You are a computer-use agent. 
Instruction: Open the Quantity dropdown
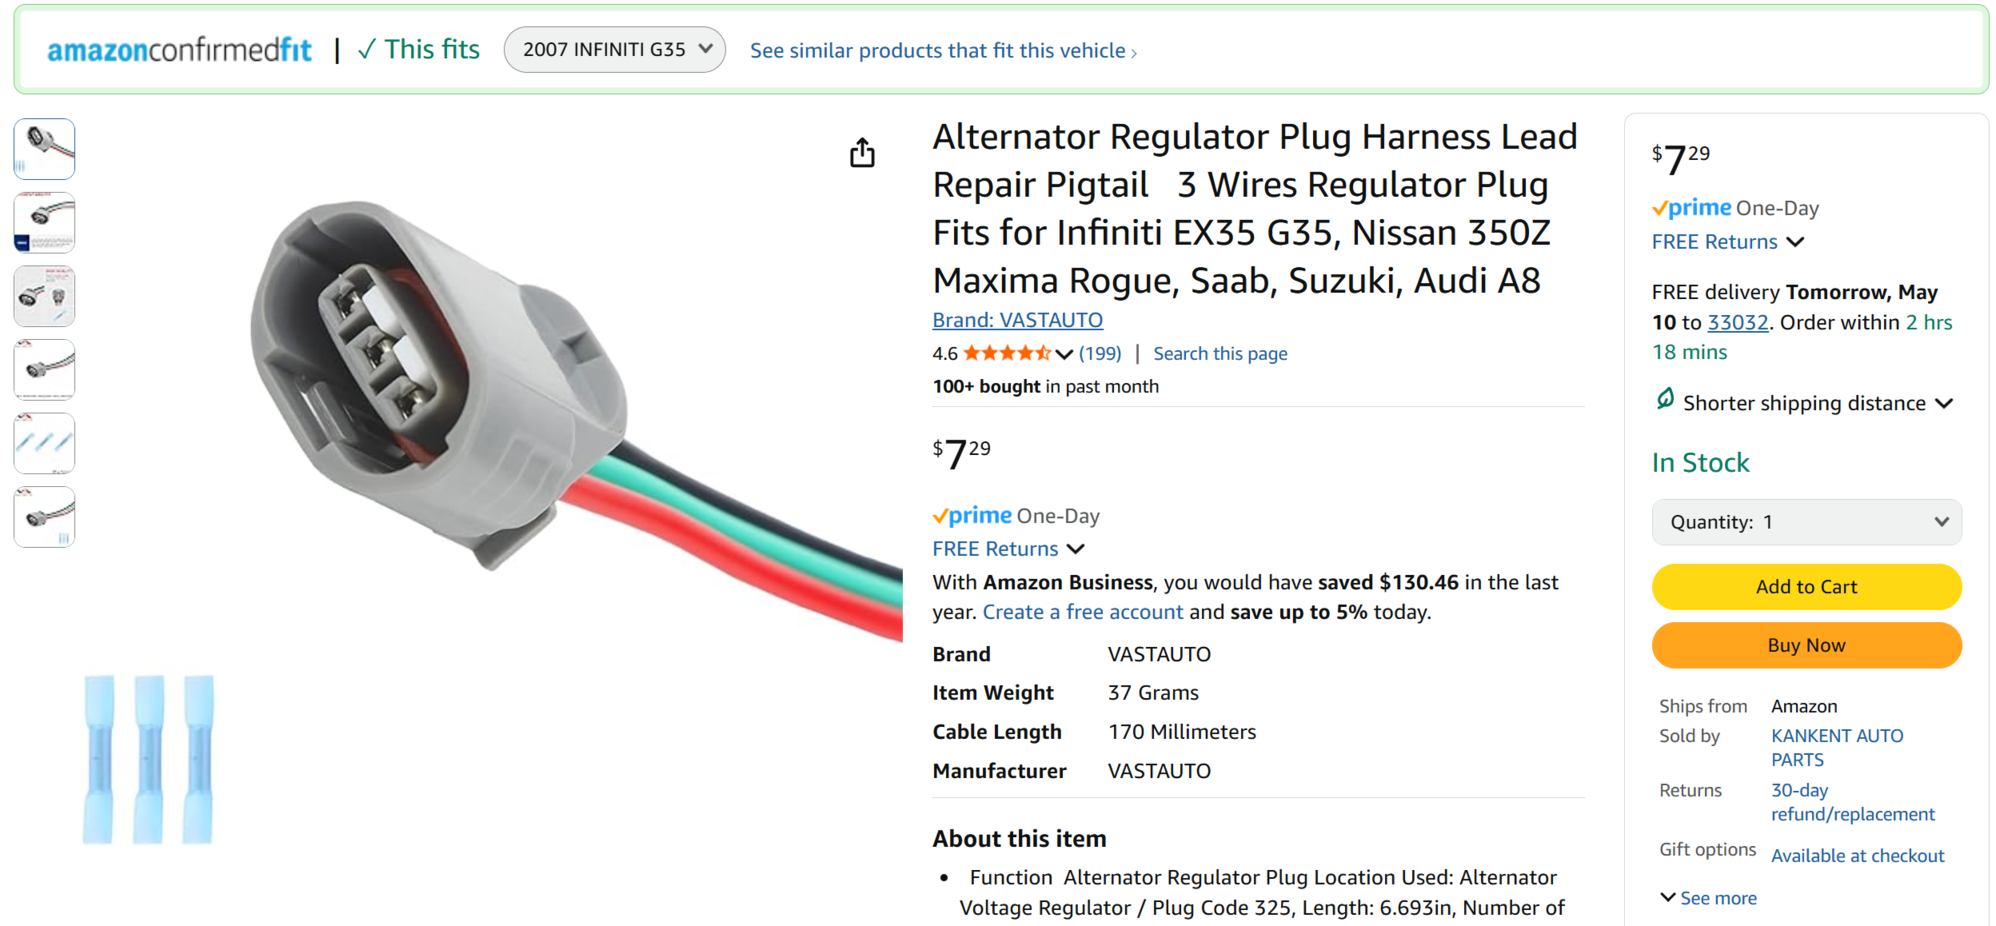coord(1806,522)
